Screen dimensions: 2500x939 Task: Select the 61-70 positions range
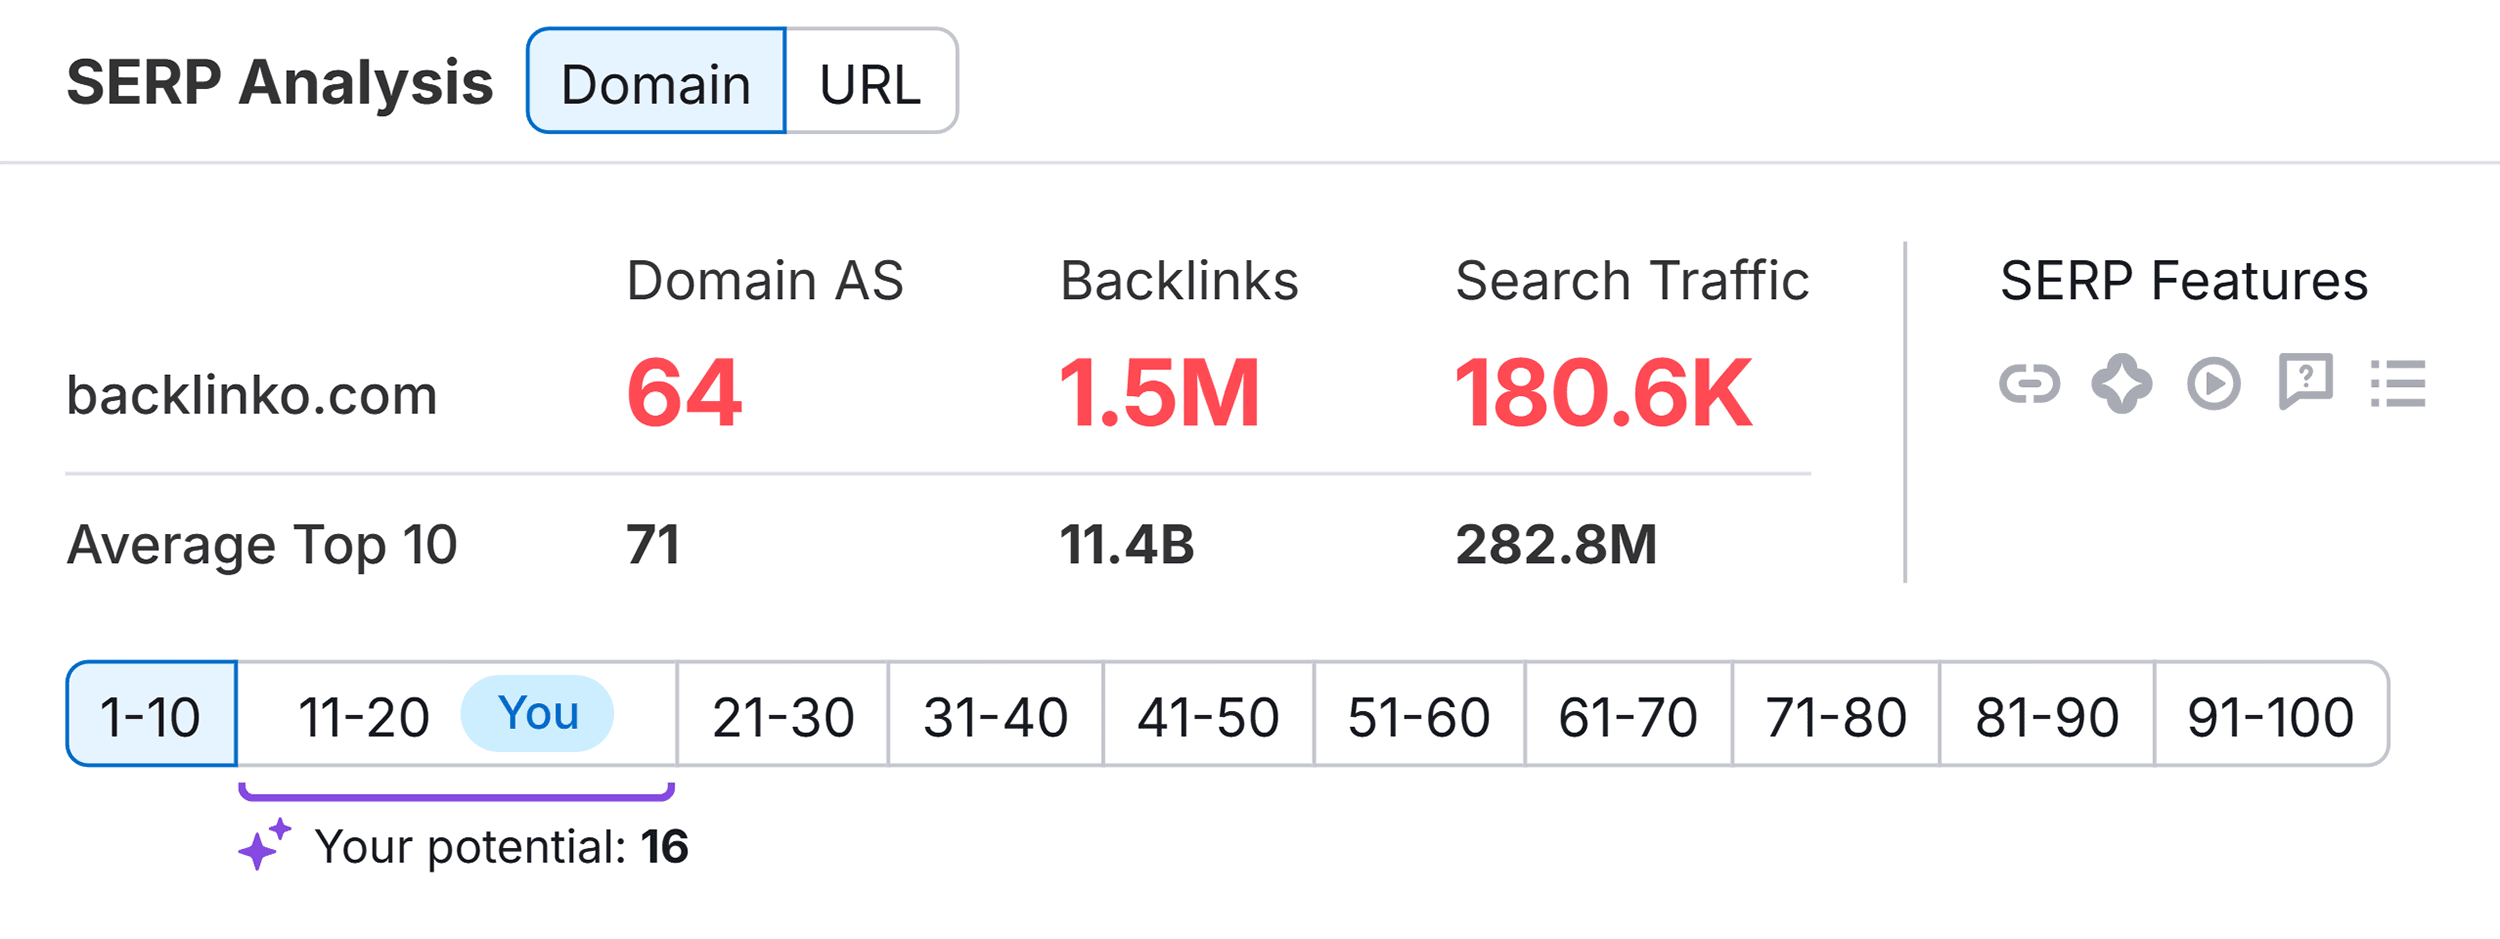(1628, 714)
